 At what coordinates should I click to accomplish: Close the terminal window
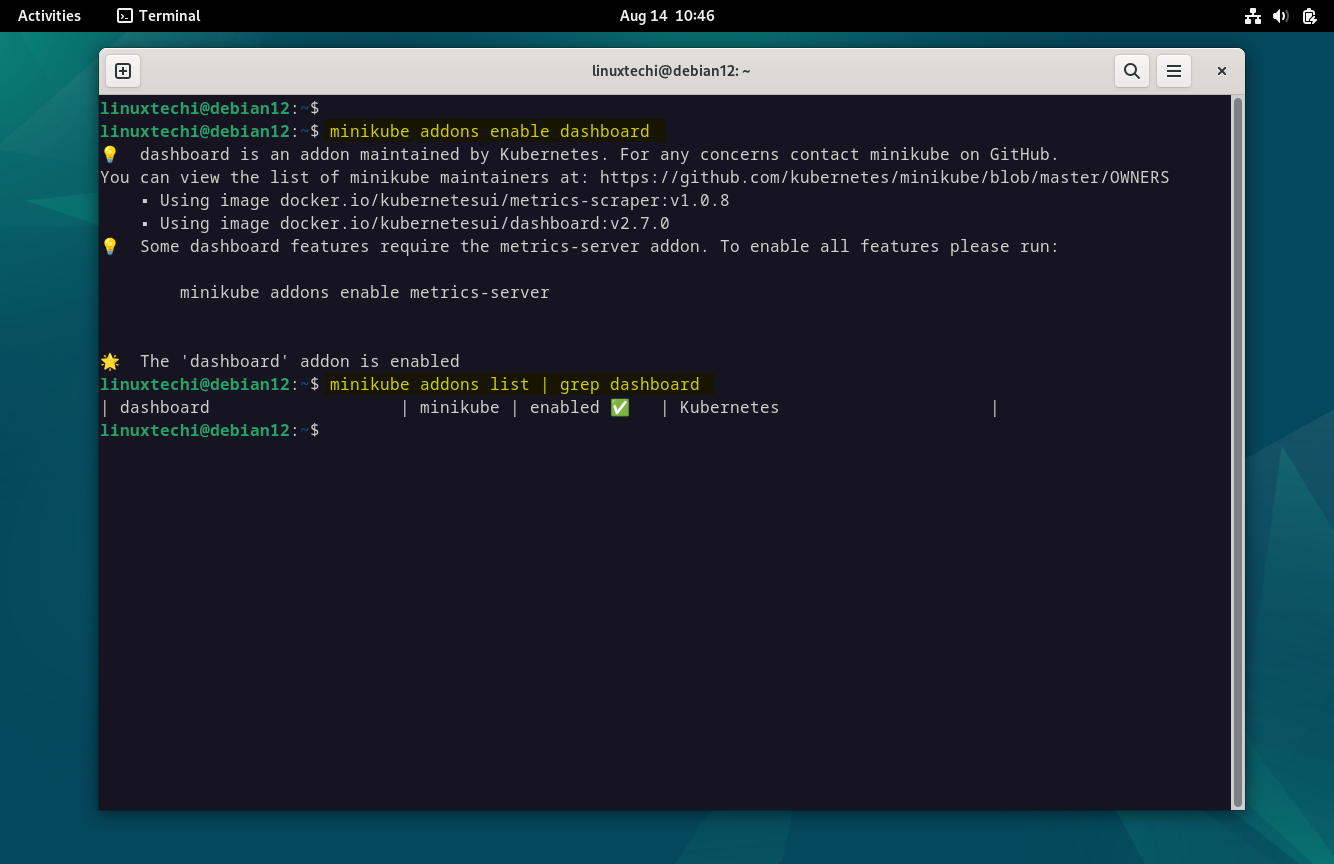pyautogui.click(x=1221, y=71)
